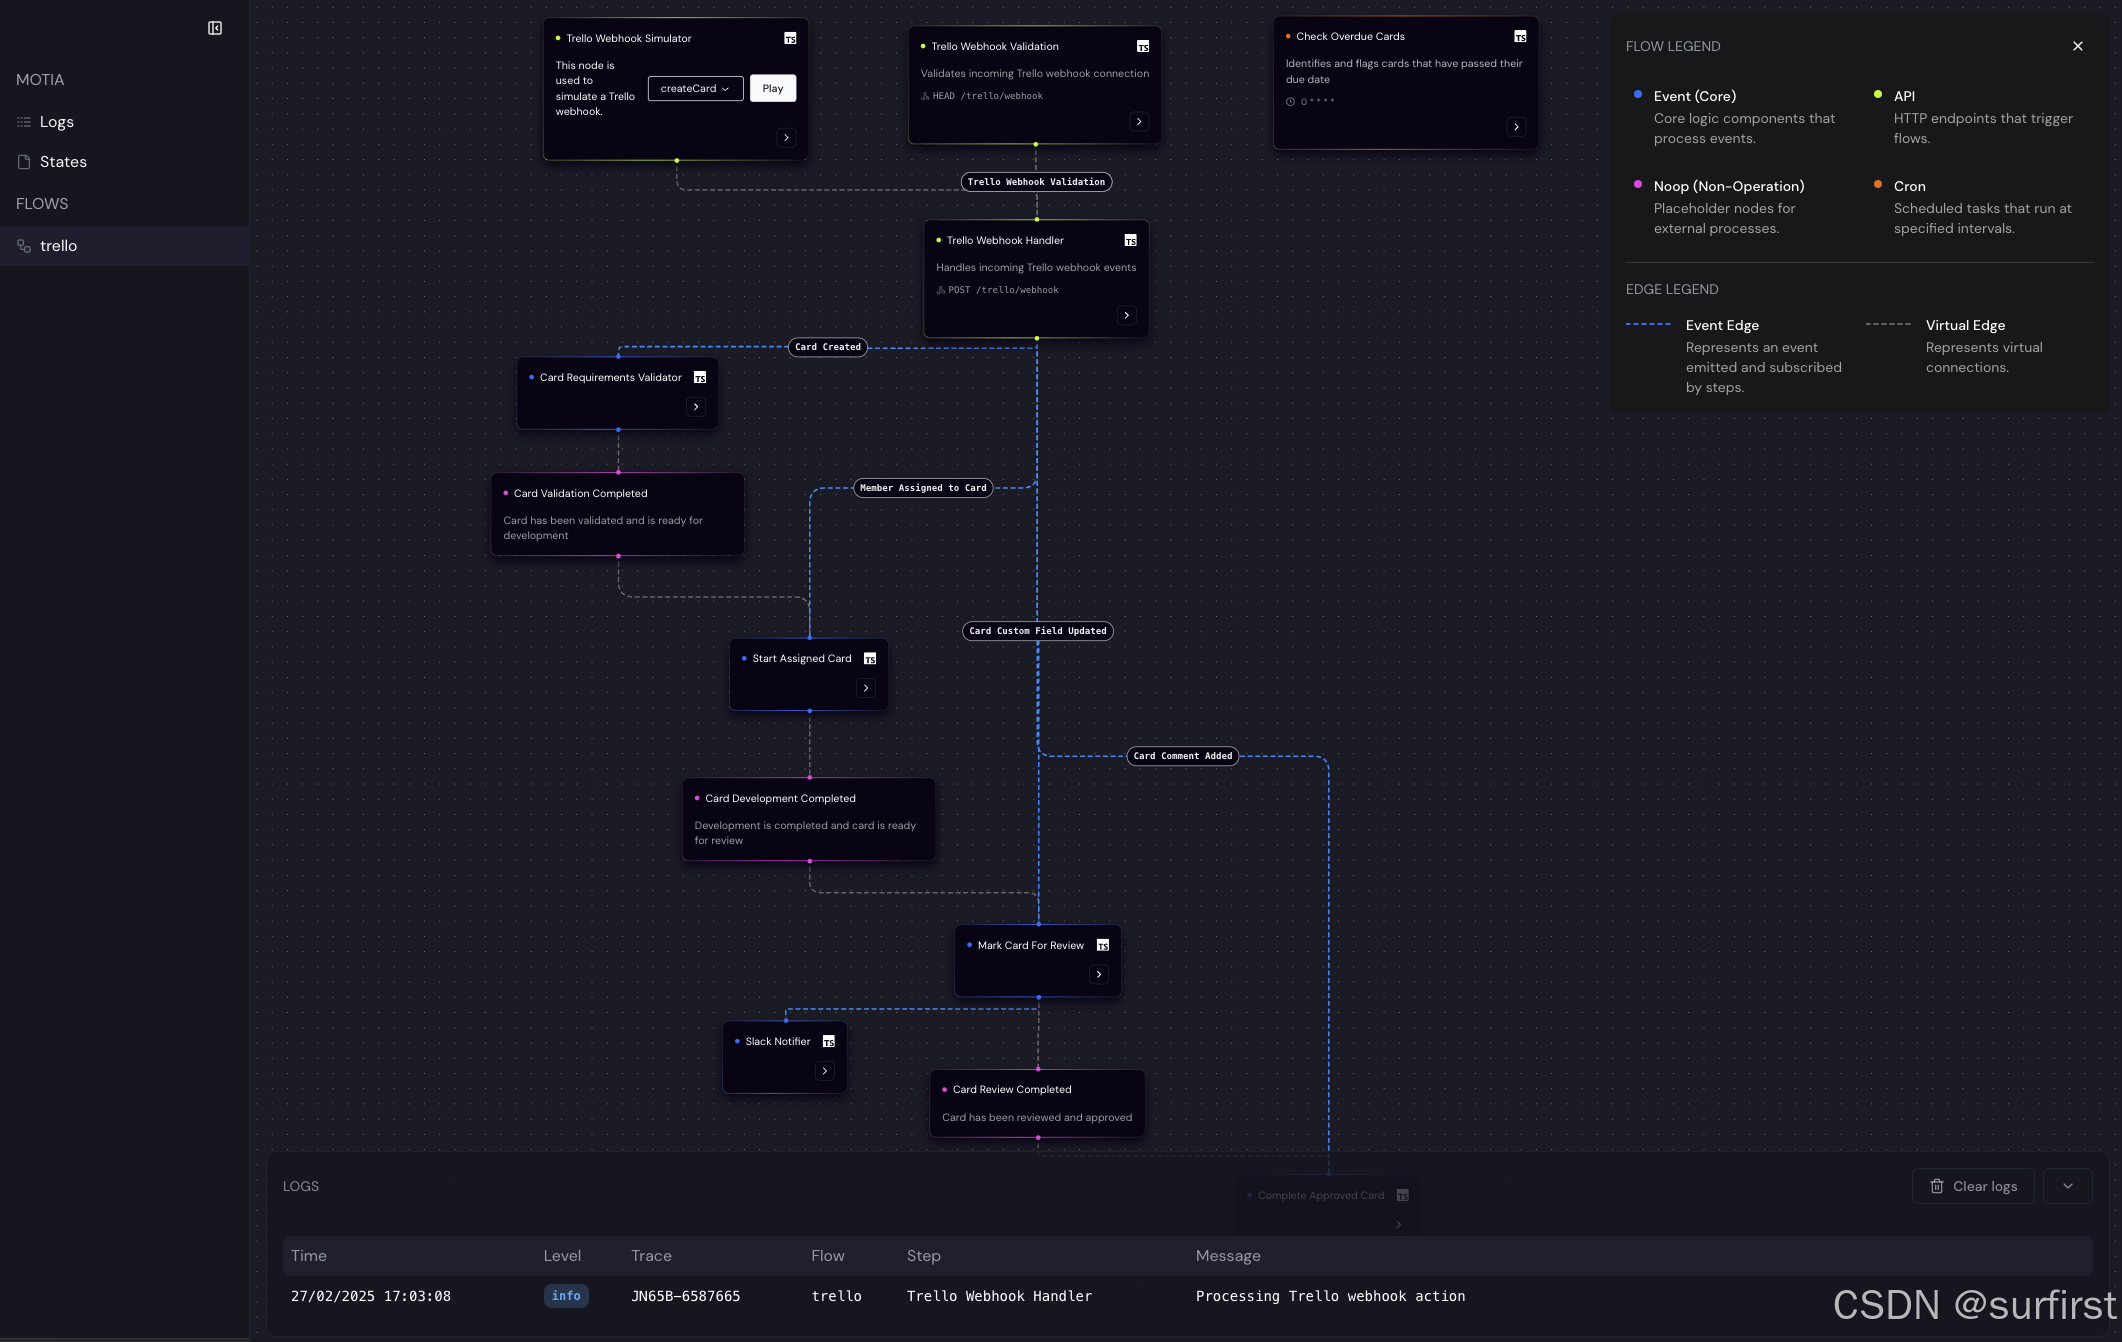Open TS code icon on Trello Webhook Validation
2122x1342 pixels.
point(1143,47)
